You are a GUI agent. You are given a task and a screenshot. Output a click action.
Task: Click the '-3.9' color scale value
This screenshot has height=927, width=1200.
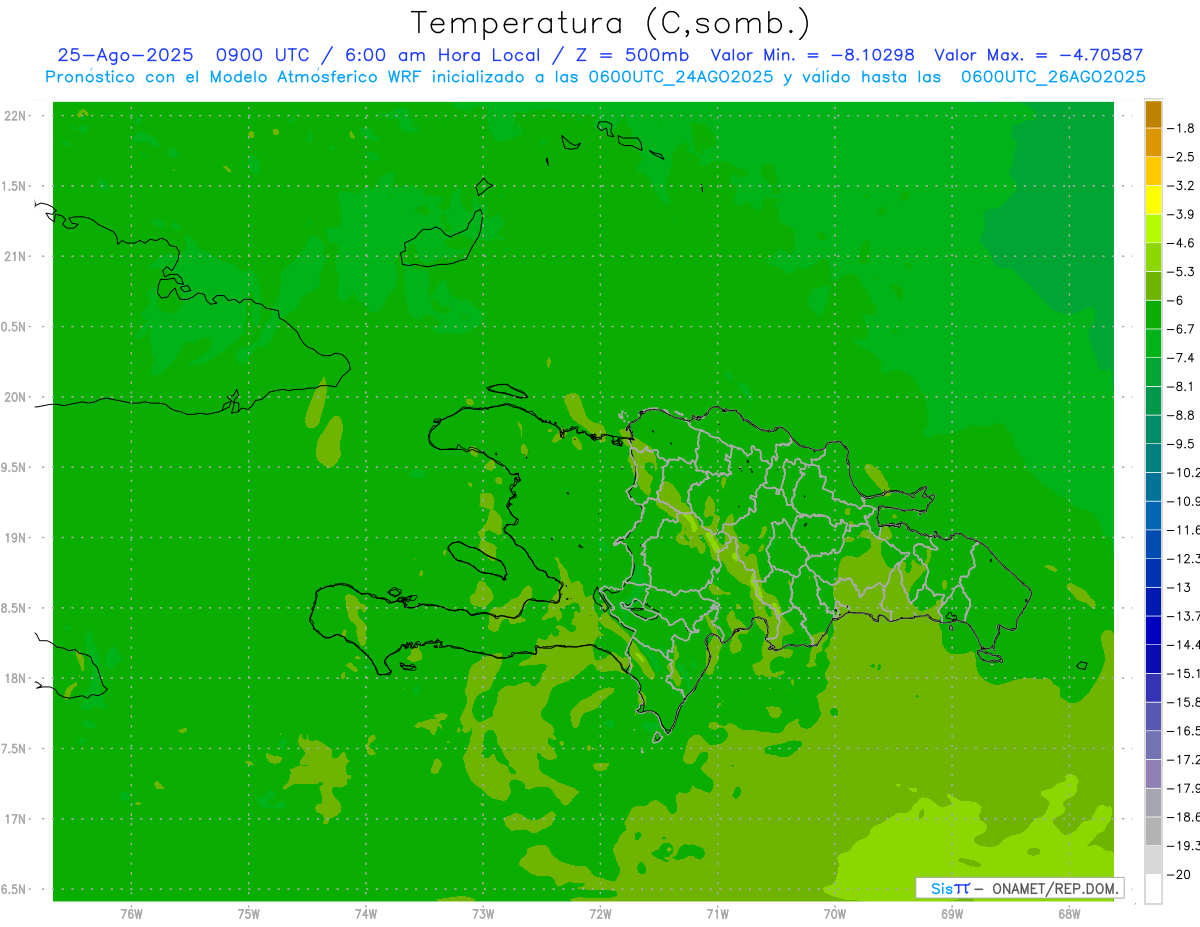coord(1181,214)
